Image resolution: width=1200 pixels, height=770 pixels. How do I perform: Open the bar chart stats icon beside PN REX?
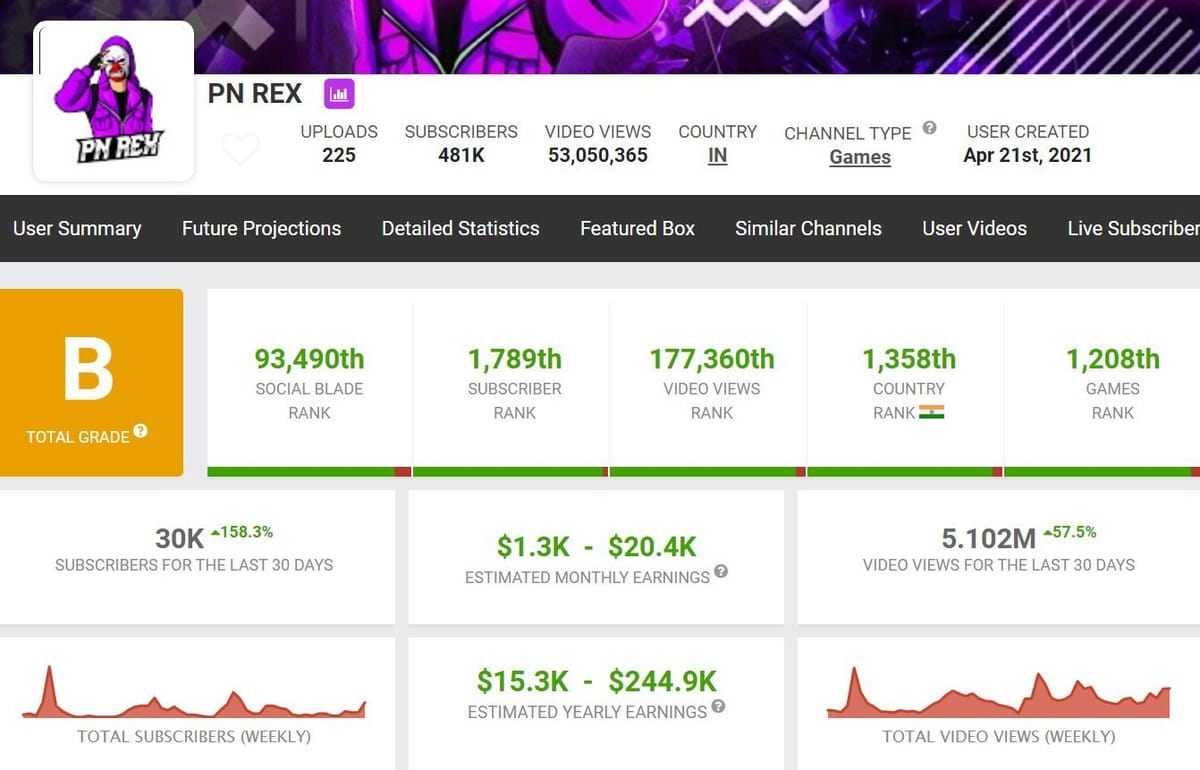coord(340,93)
